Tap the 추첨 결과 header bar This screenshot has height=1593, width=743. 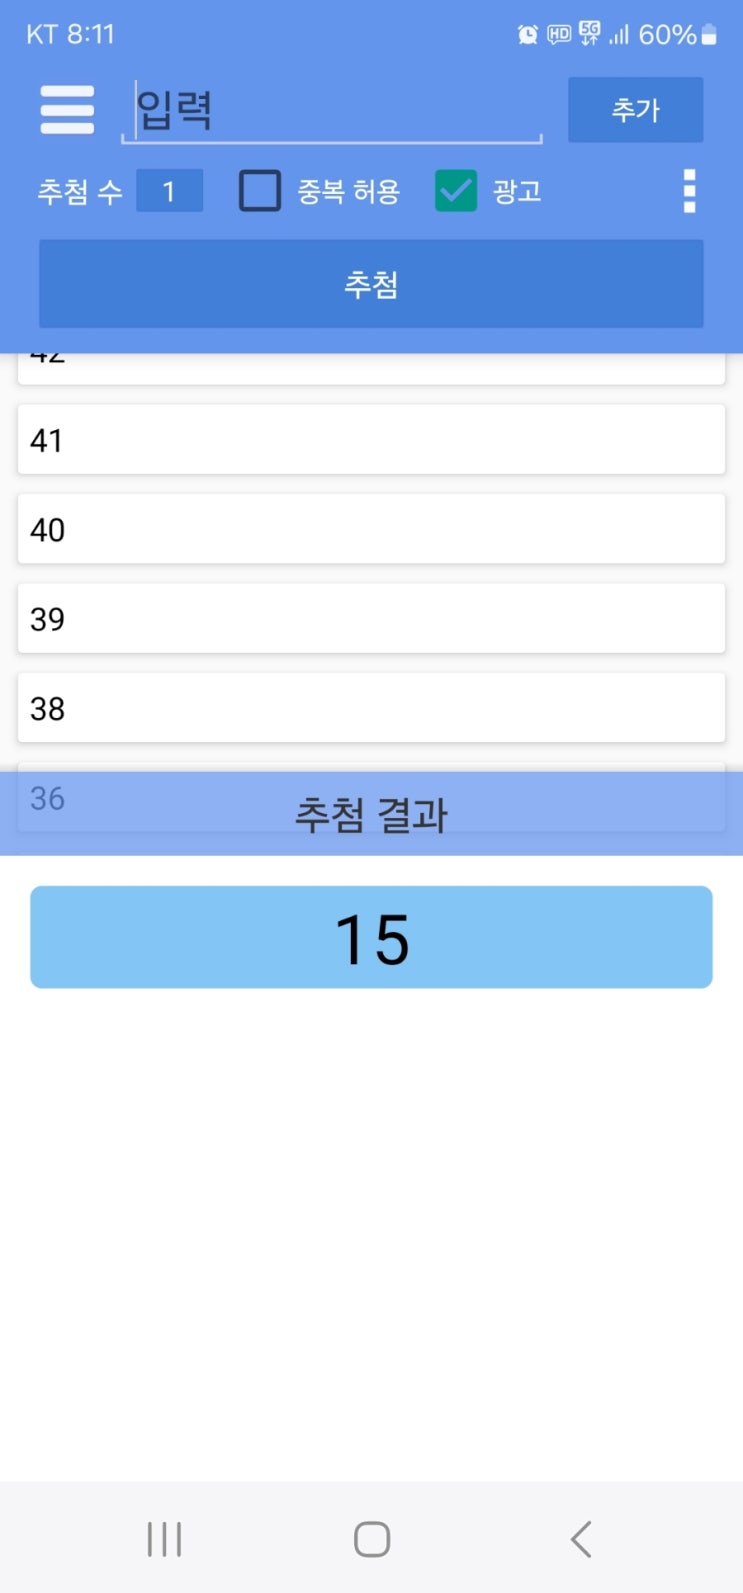[371, 814]
